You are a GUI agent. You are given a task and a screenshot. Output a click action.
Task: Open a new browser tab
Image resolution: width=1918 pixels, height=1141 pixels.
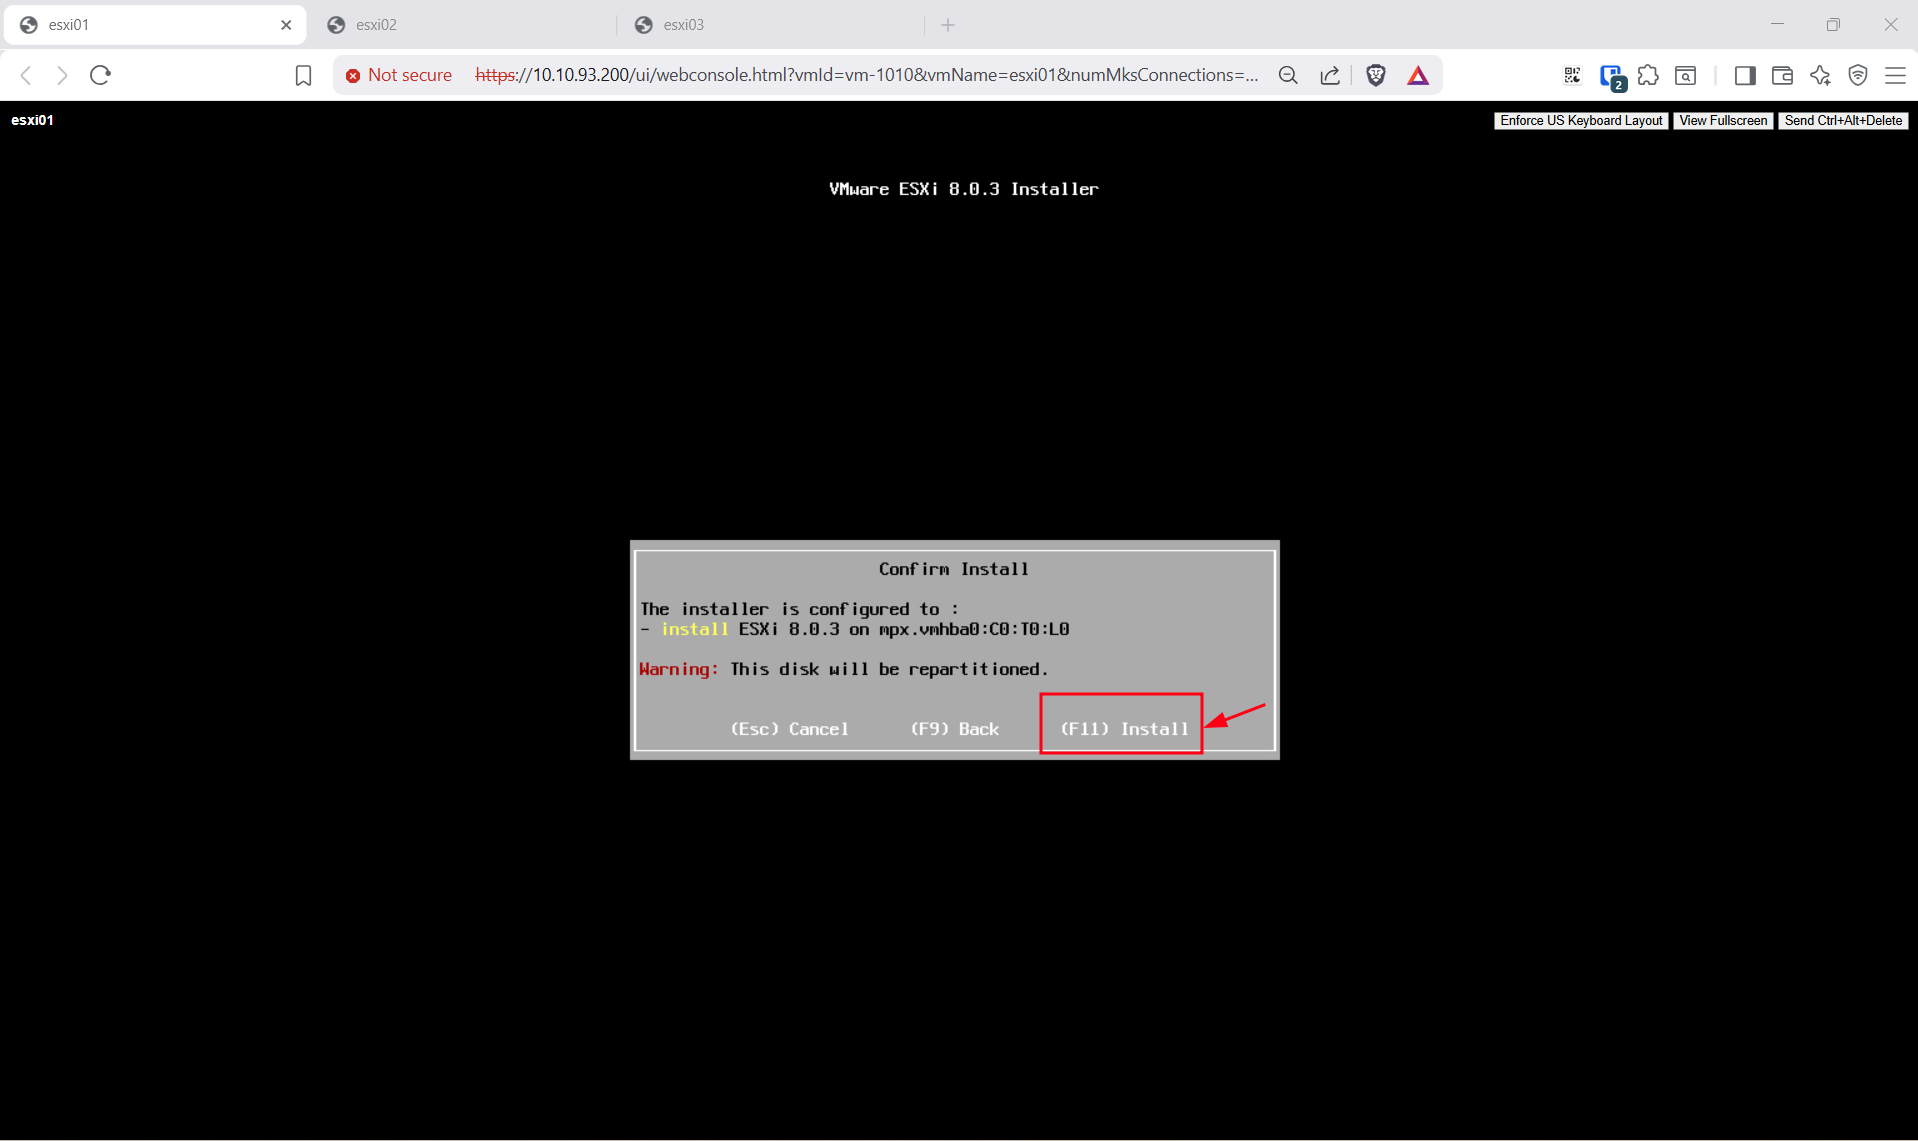(948, 25)
